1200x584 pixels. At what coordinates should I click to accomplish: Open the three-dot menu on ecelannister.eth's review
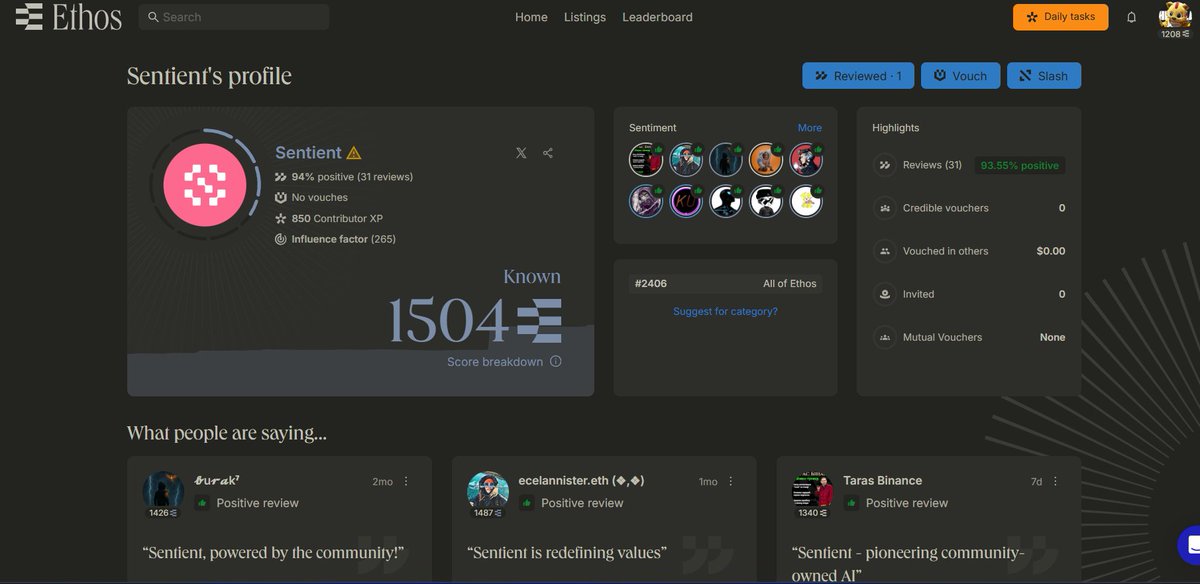click(x=729, y=480)
